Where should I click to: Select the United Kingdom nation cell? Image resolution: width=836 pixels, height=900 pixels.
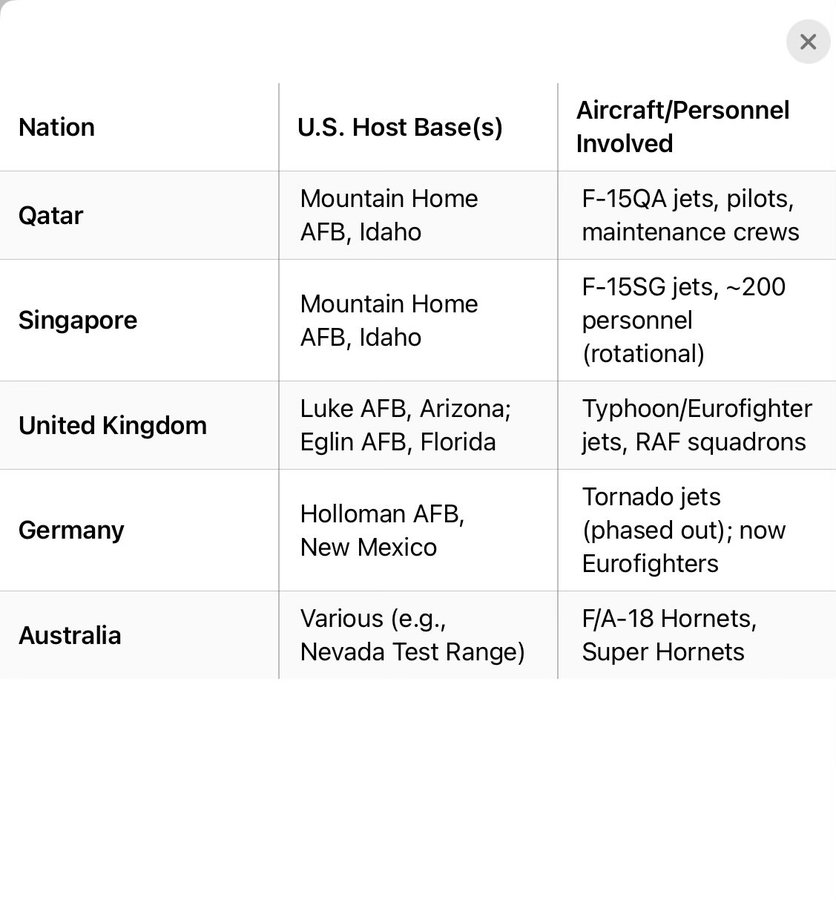(112, 425)
